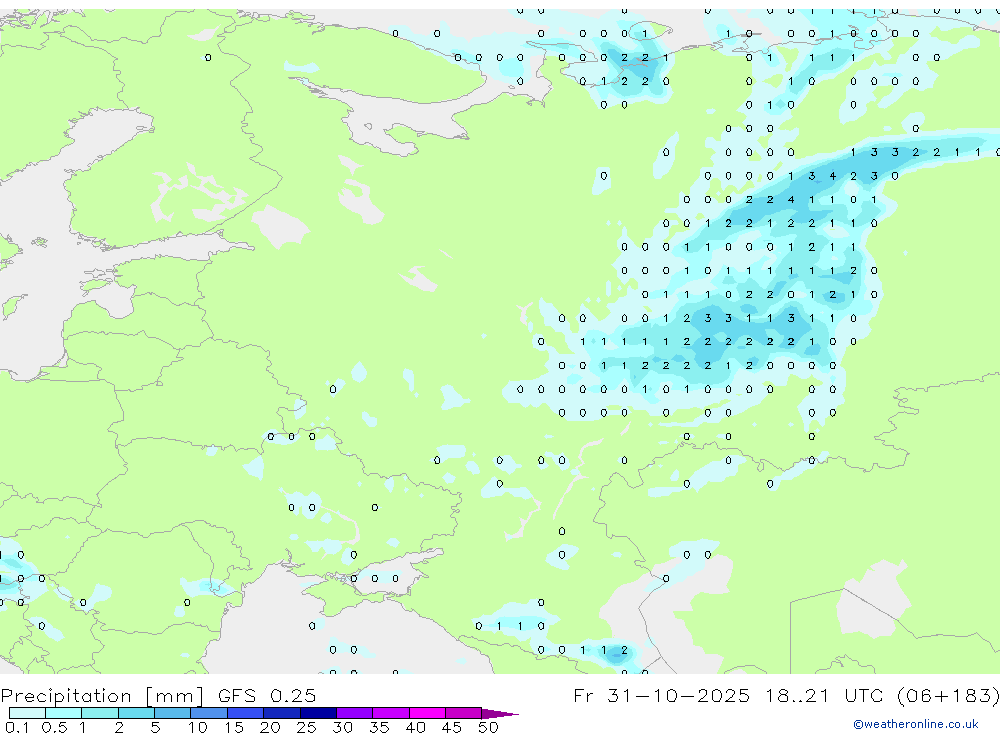Screen dimensions: 1000x733
Task: Choose the 15–20 mm legend color swatch
Action: point(246,713)
